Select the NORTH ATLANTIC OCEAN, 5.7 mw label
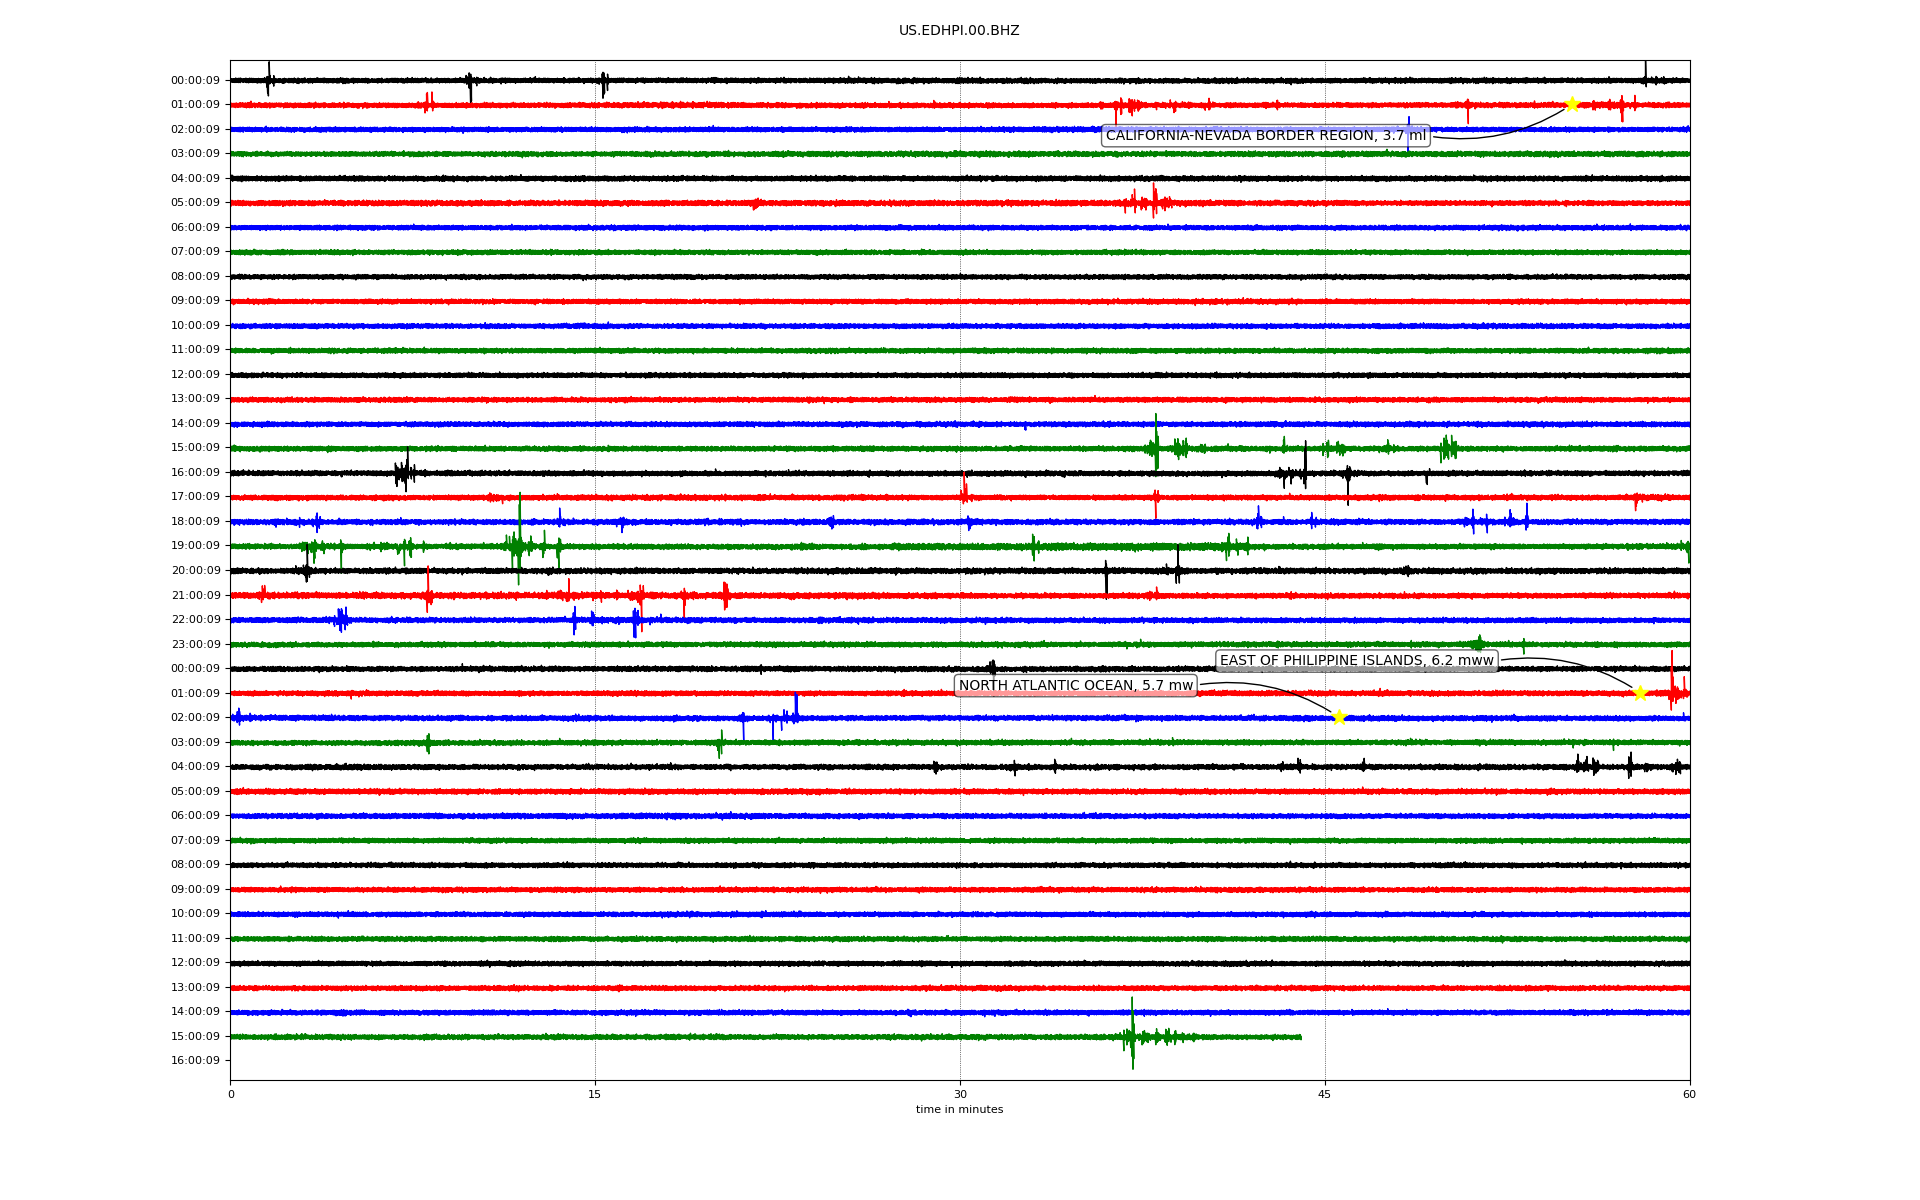Screen dimensions: 1920x1200 [x=1076, y=686]
